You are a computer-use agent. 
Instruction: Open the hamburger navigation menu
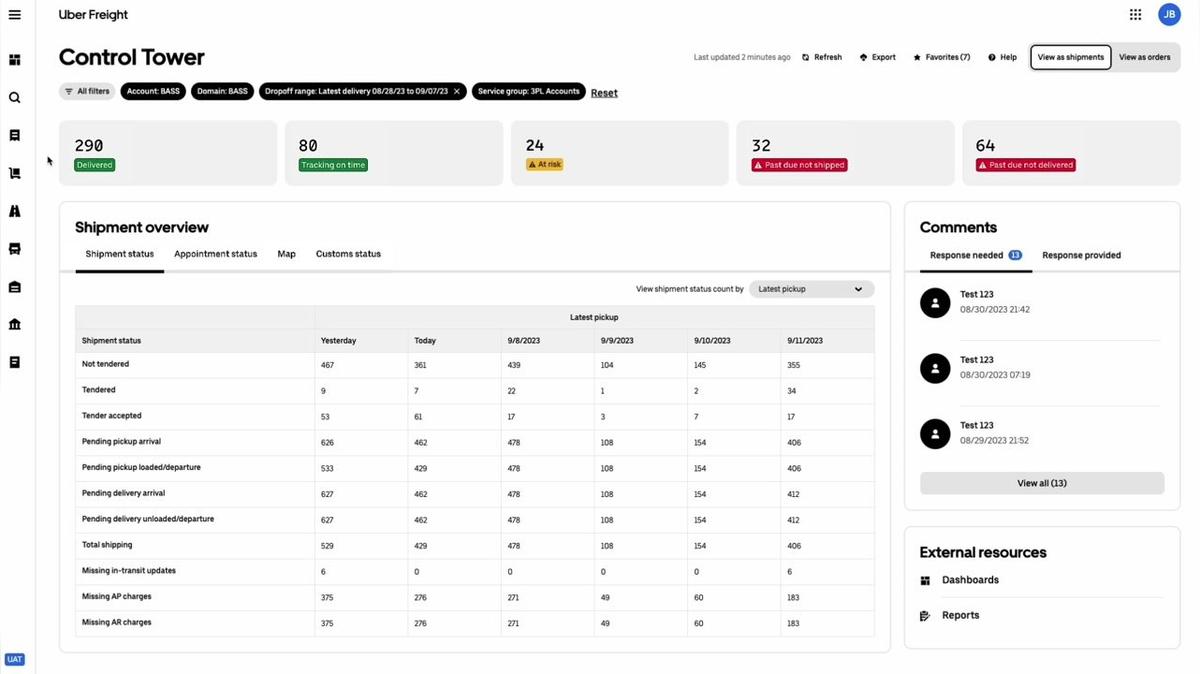(x=14, y=15)
